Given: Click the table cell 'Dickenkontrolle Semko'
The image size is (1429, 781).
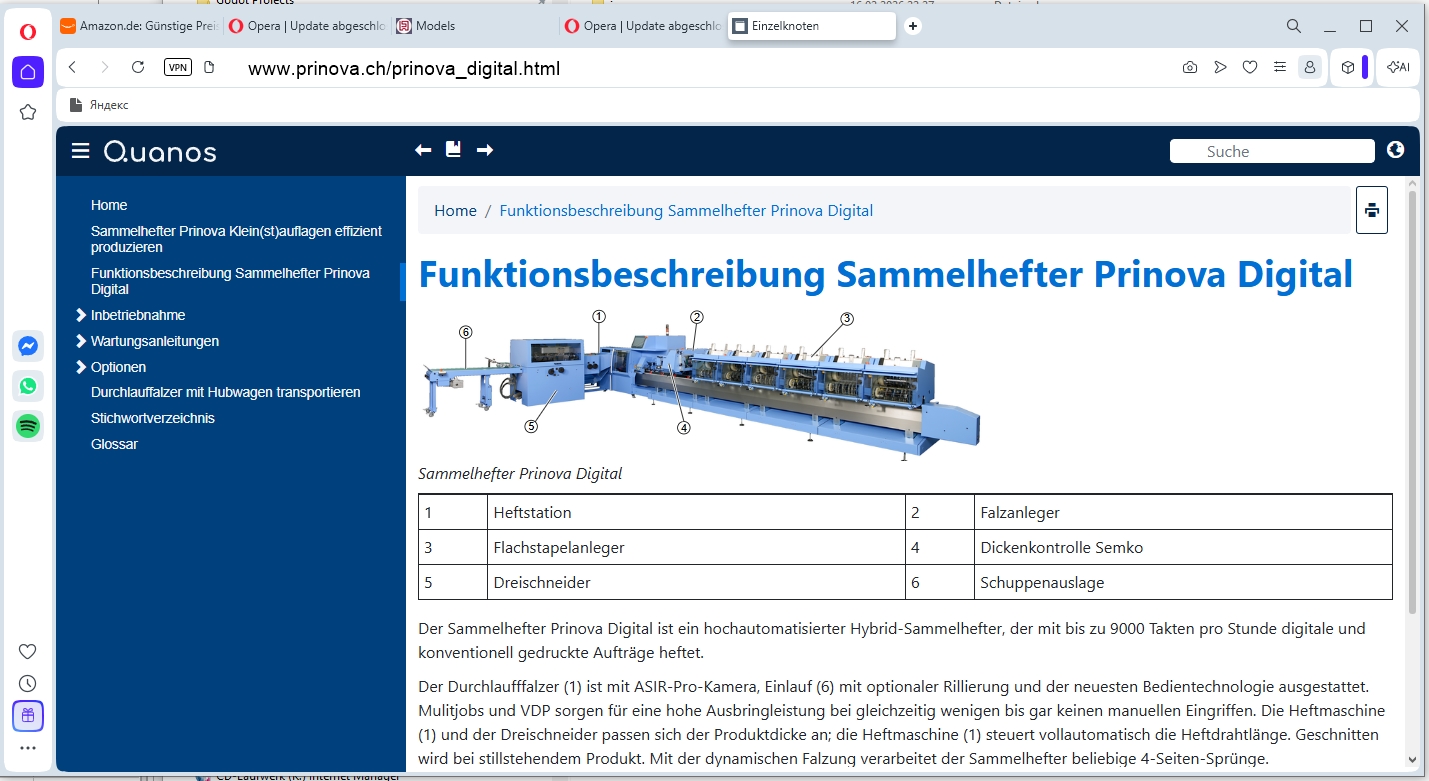Looking at the screenshot, I should click(1183, 547).
